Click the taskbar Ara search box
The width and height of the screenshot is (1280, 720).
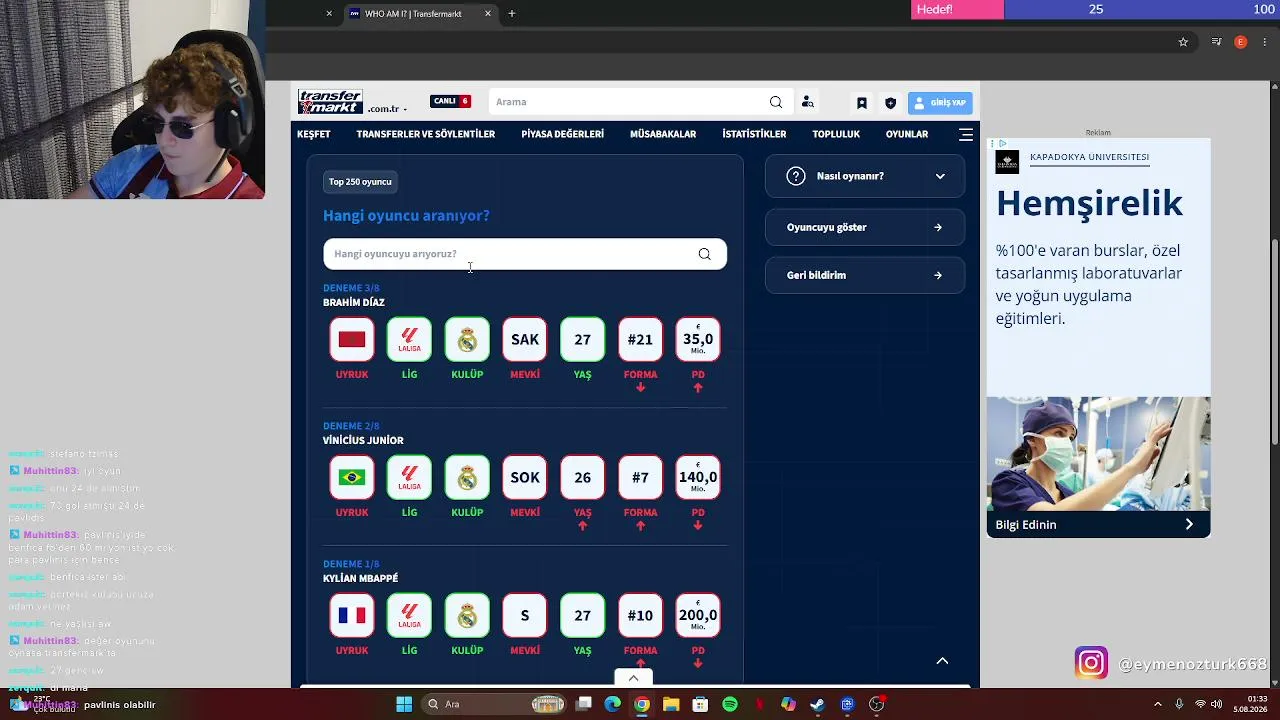(x=494, y=704)
